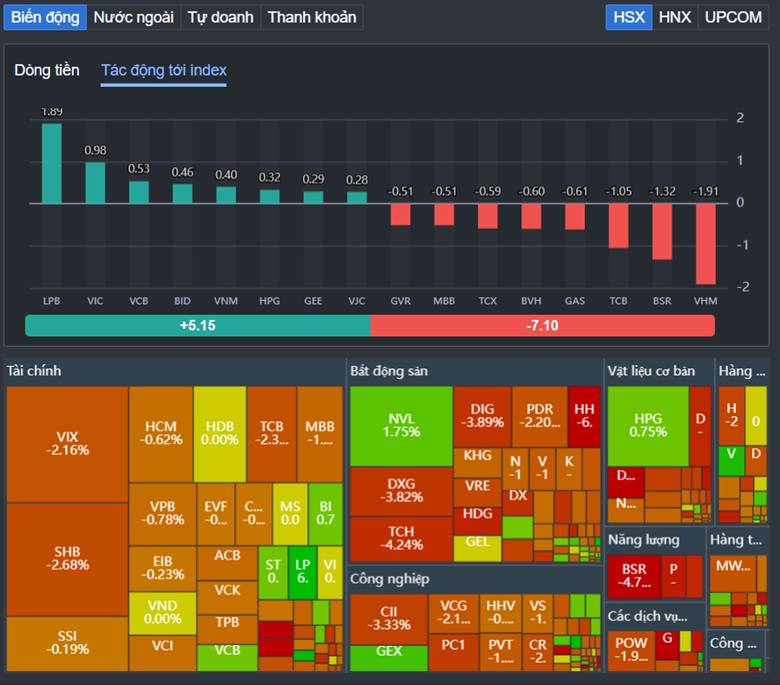Click the GVR label on chart axis
This screenshot has width=780, height=685.
pyautogui.click(x=400, y=301)
